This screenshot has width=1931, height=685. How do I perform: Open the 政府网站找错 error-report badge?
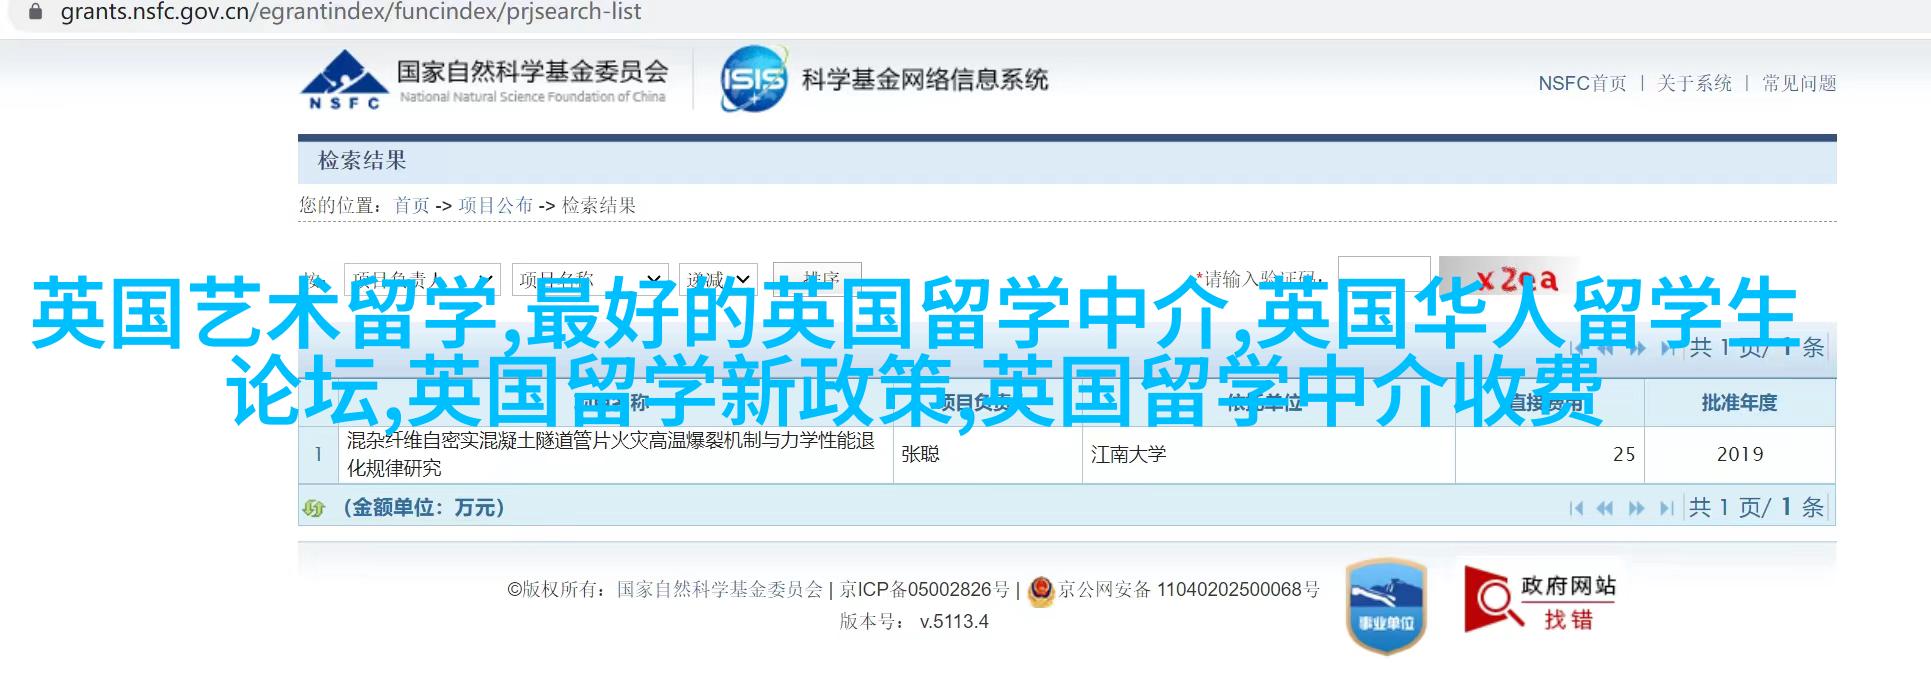pos(1542,599)
